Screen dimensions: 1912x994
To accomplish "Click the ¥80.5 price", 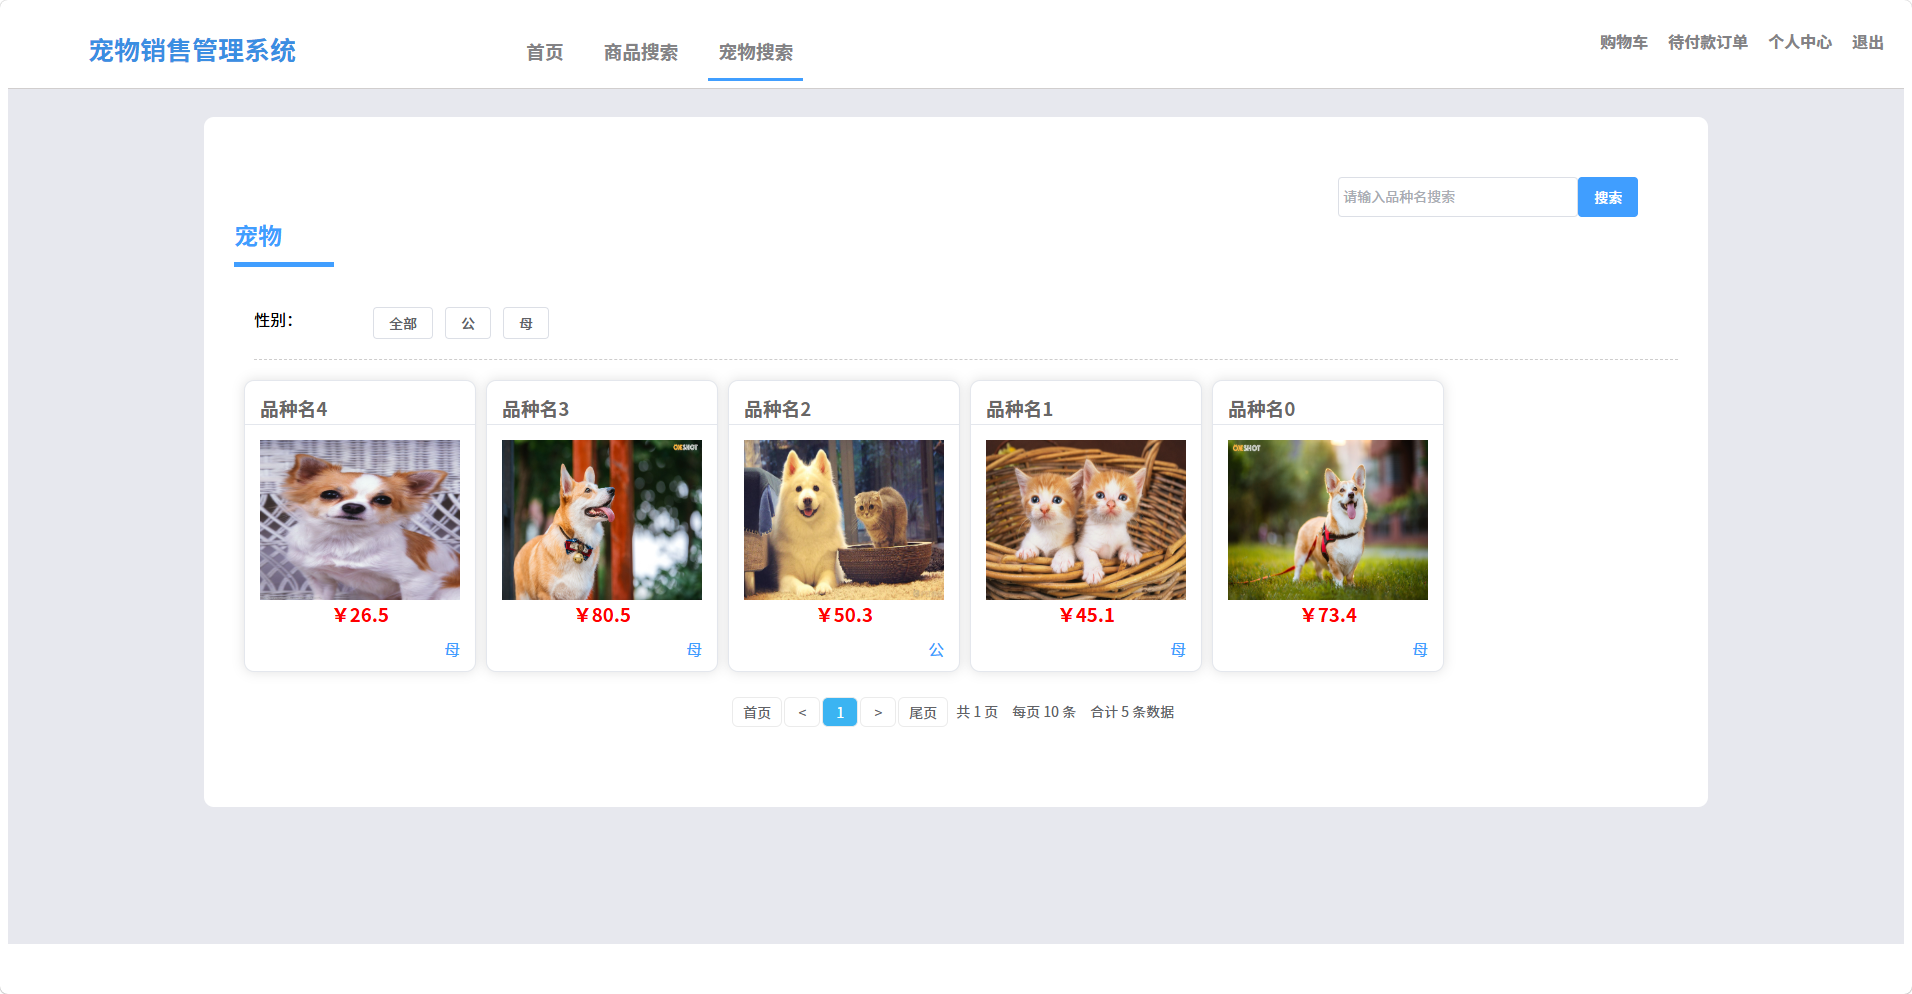I will coord(602,615).
